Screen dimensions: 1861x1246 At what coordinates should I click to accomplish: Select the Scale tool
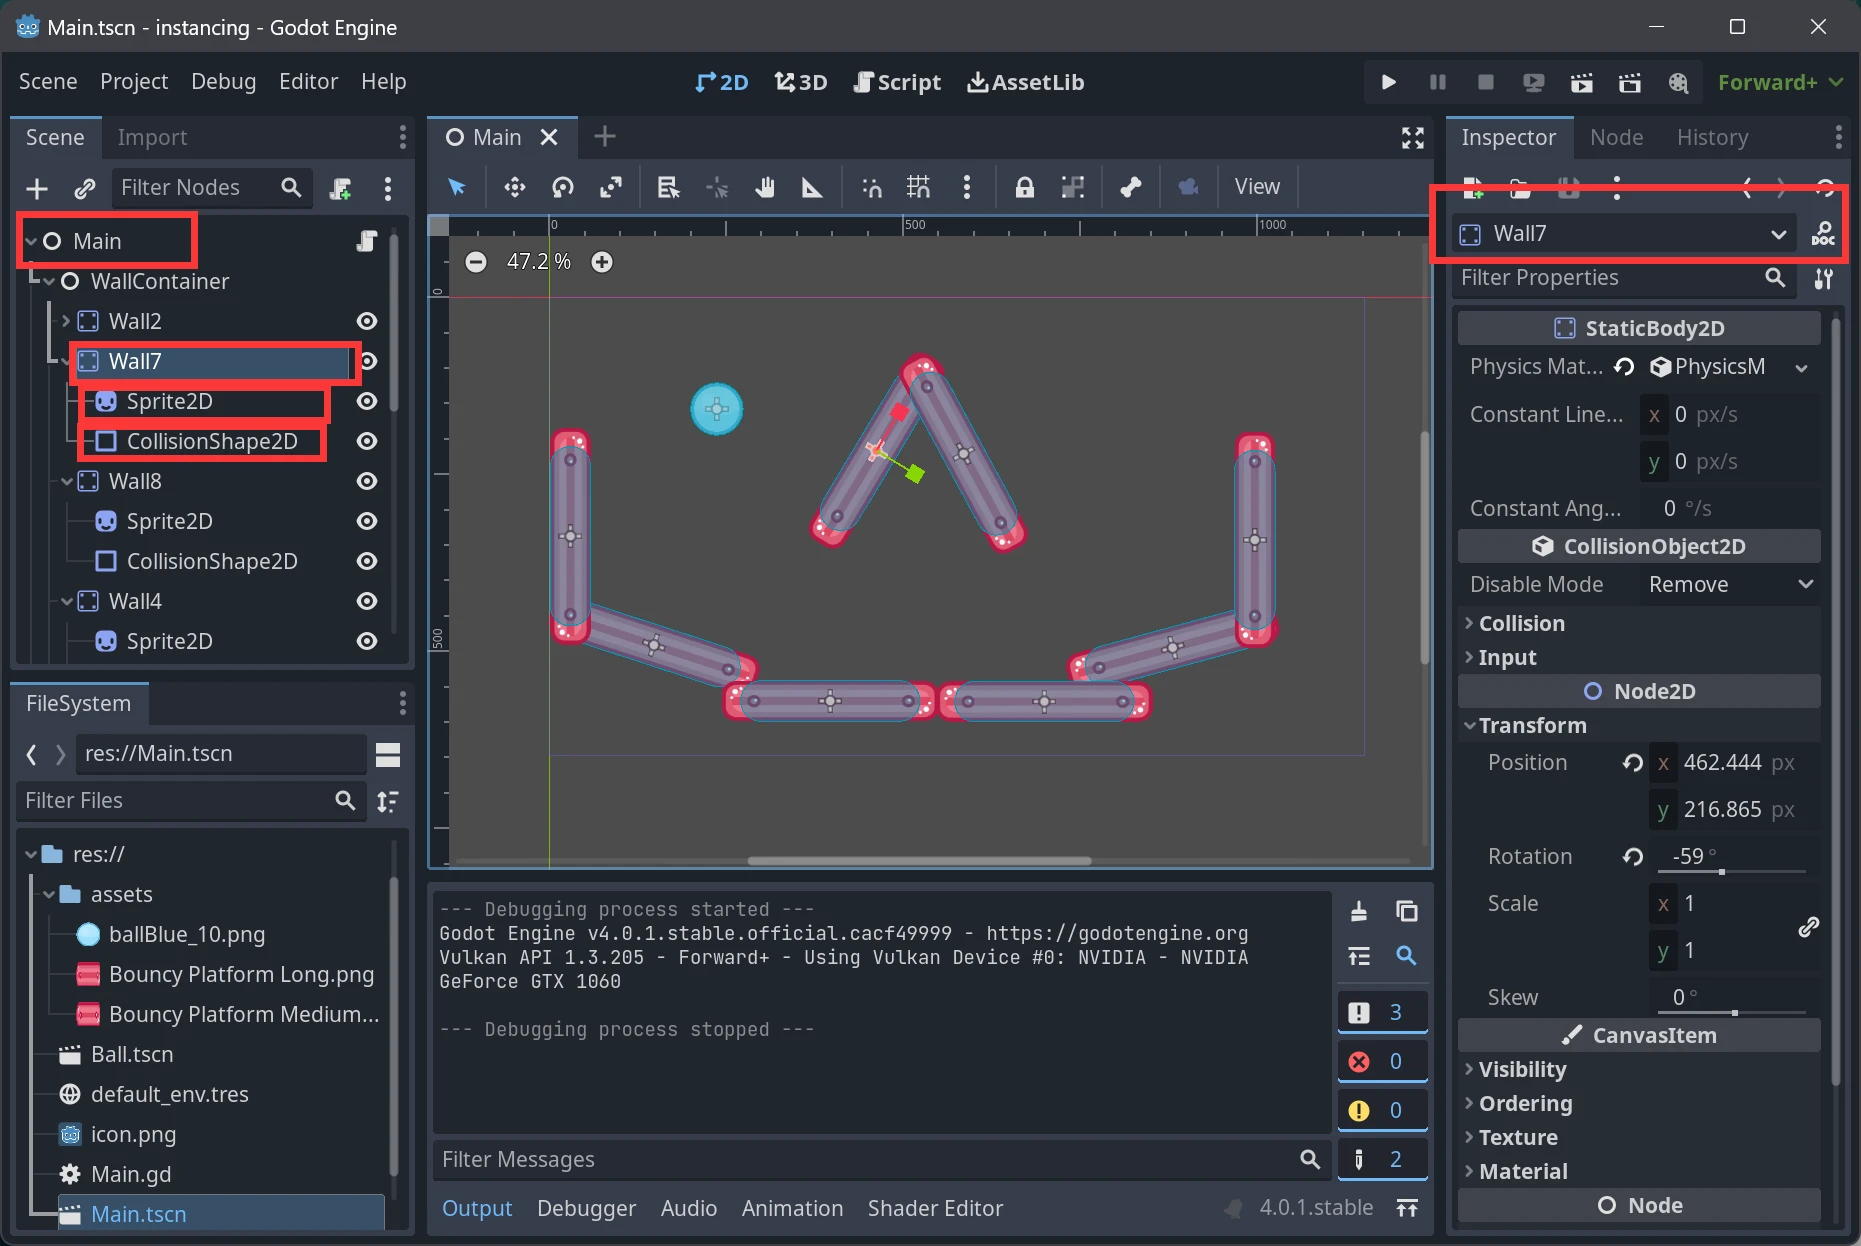[610, 187]
